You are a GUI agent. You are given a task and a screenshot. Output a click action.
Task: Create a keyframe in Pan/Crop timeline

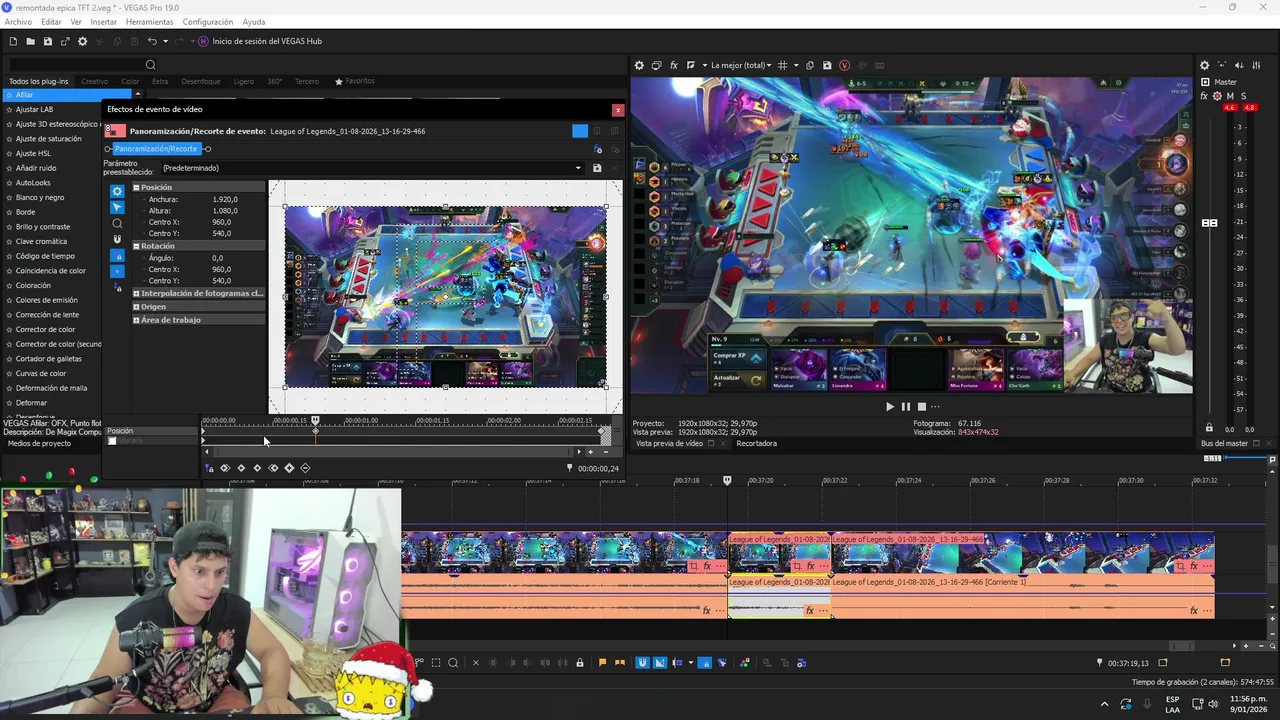click(x=289, y=468)
